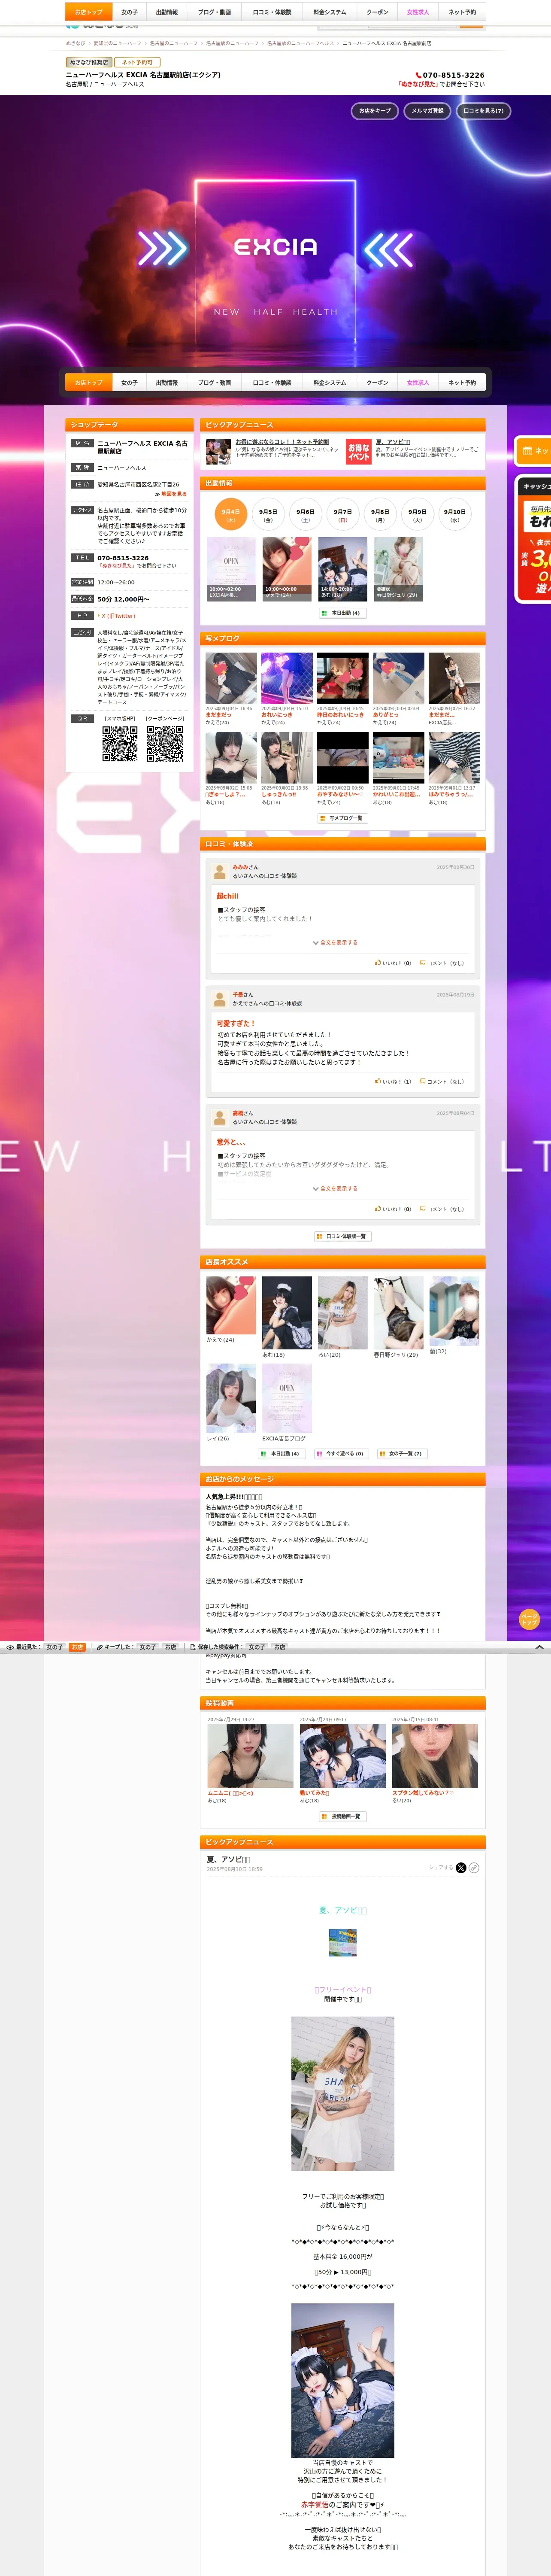Screen dimensions: 551x2576
Task: Click the スマホ版HP QR code
Action: pos(120,744)
